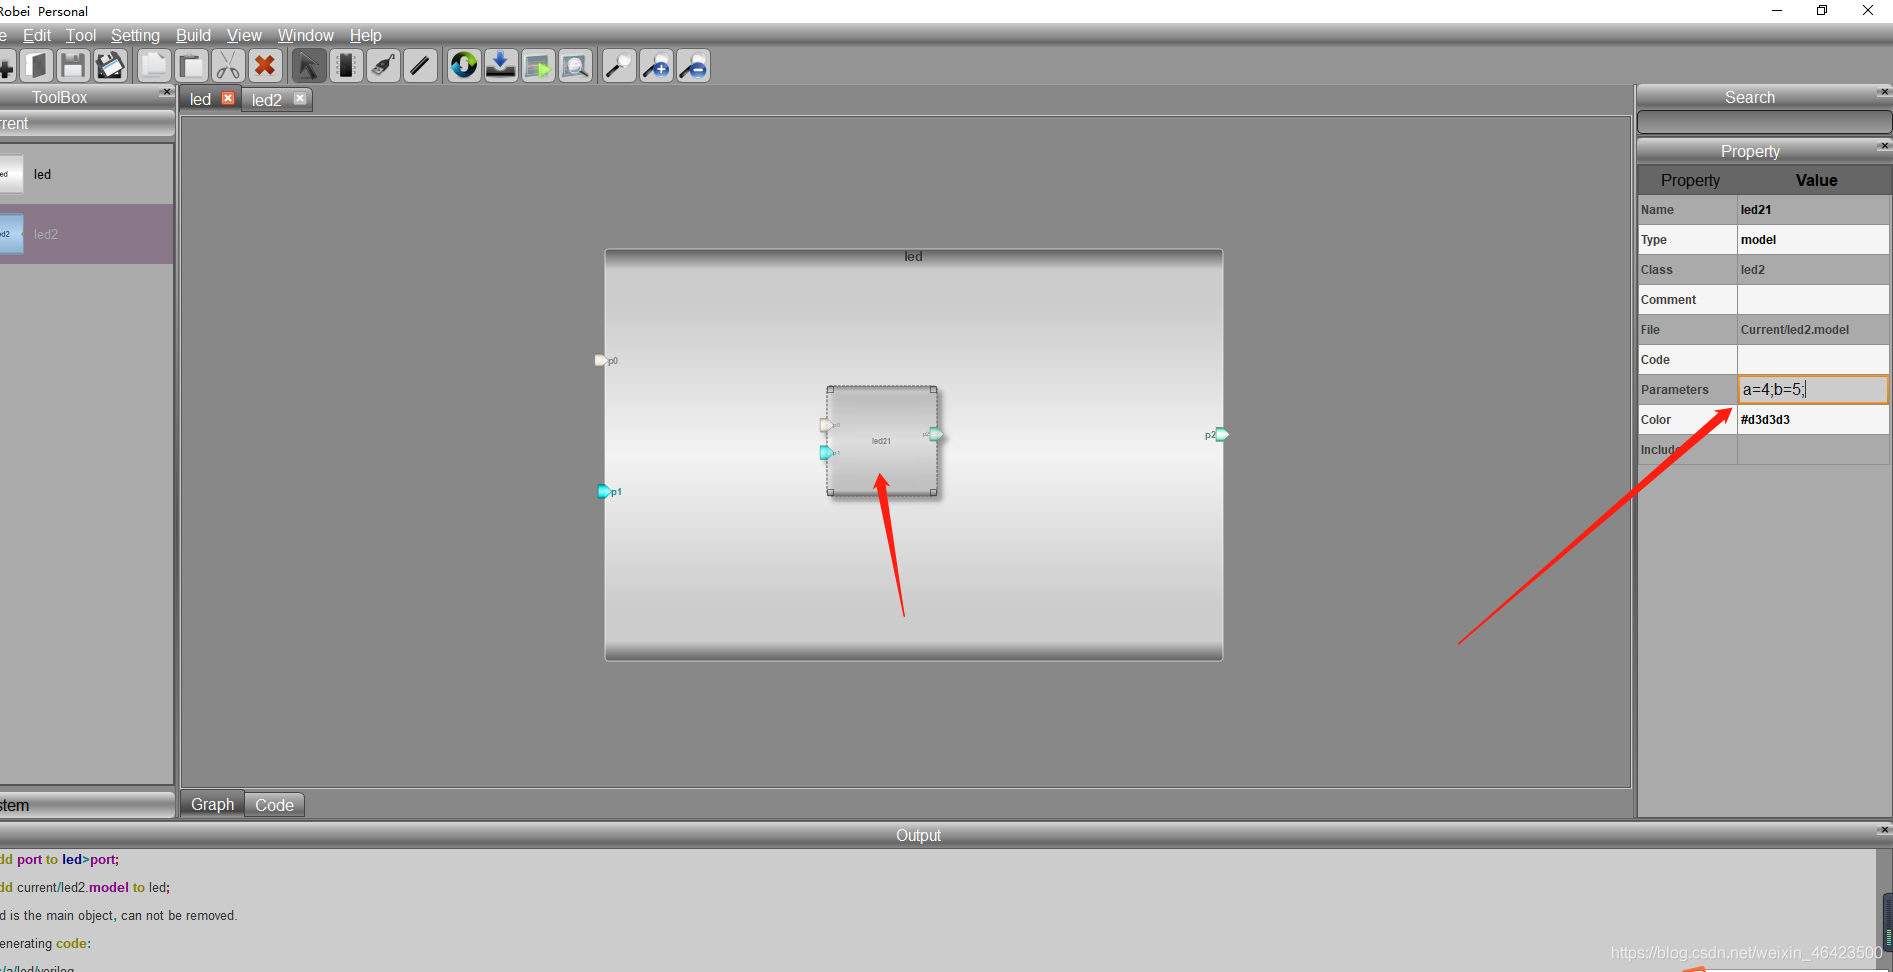Open the Window menu
This screenshot has height=972, width=1893.
[305, 35]
